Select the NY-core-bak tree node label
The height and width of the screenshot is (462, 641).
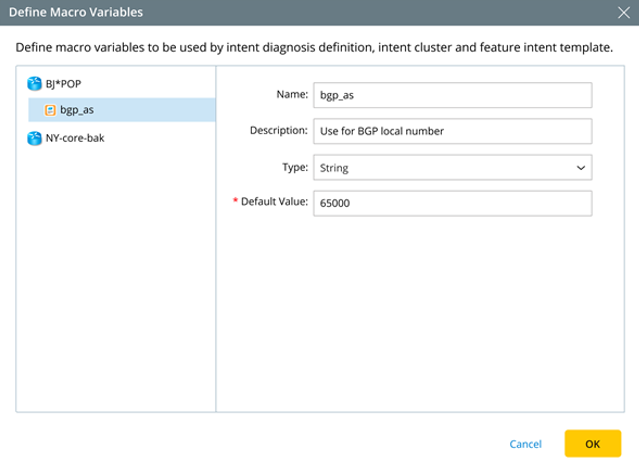[75, 138]
